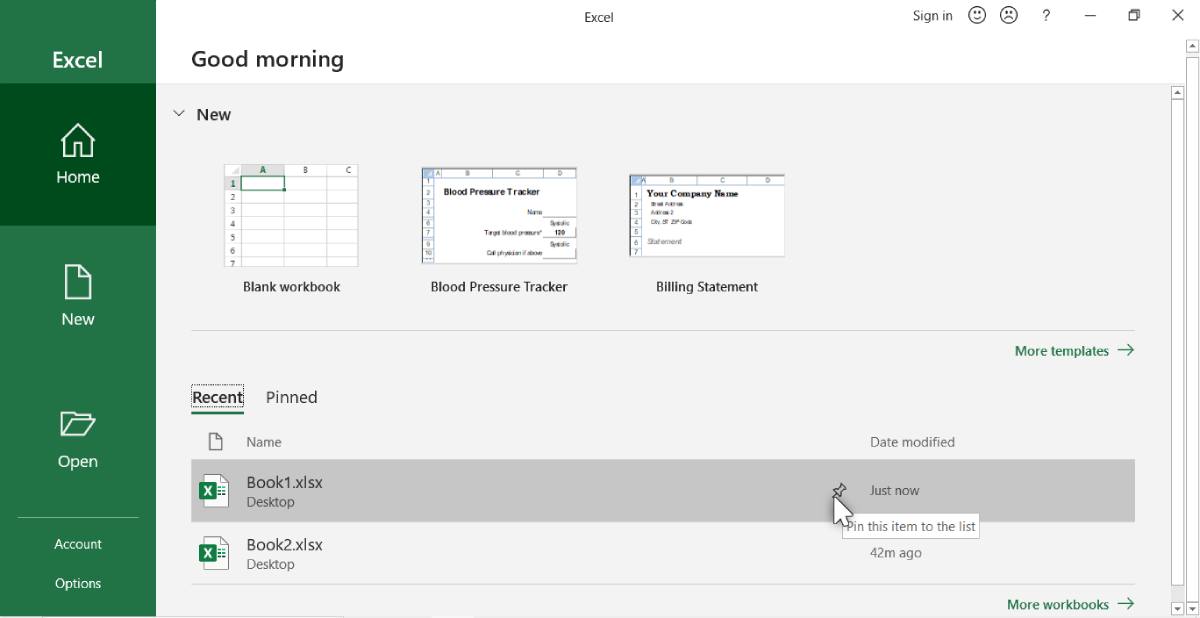Viewport: 1200px width, 618px height.
Task: Click the scrollbar up arrow of the page
Action: tap(1177, 93)
